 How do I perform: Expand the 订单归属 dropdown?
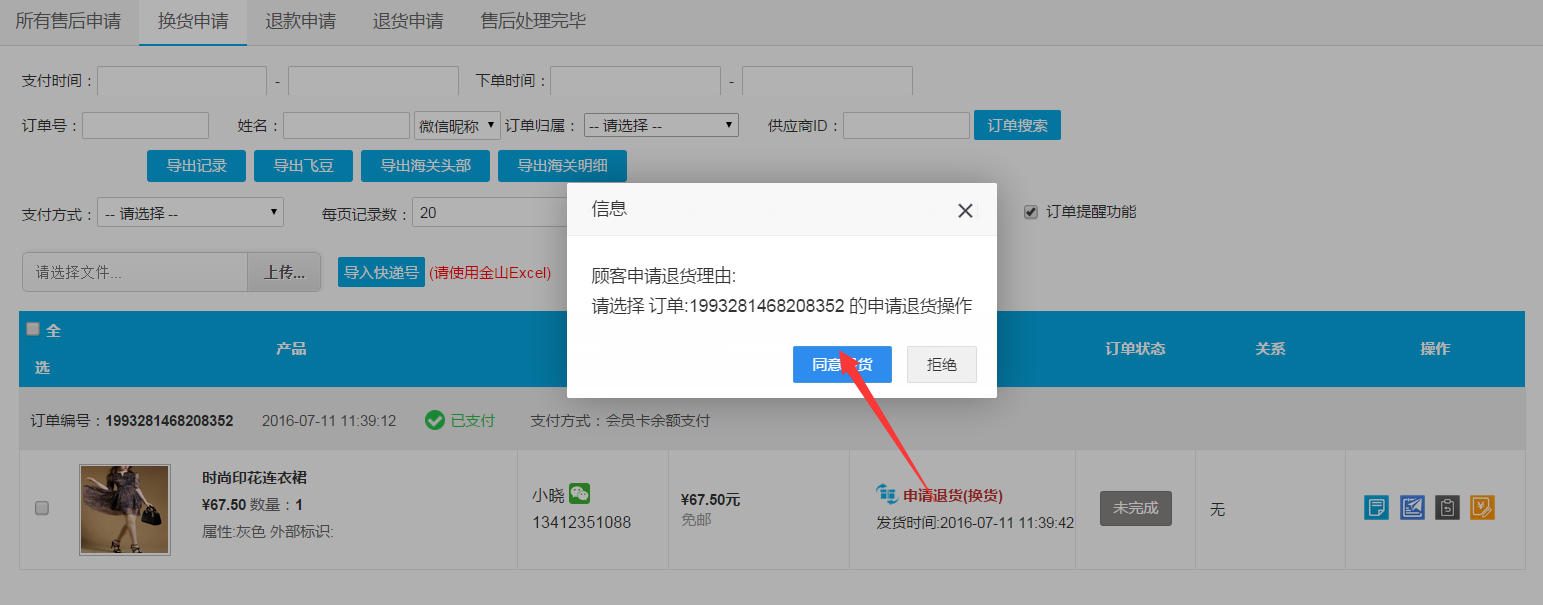[x=661, y=126]
